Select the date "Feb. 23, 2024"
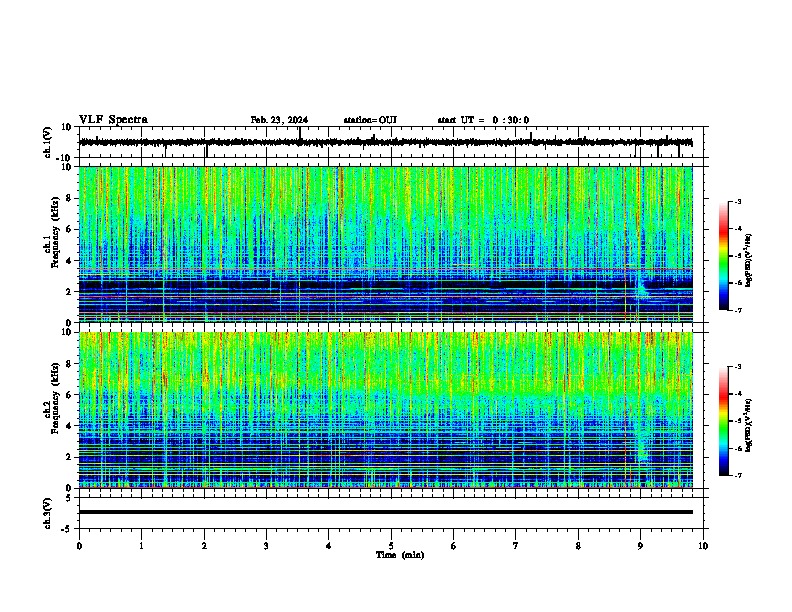Viewport: 792px width, 612px height. tap(279, 120)
